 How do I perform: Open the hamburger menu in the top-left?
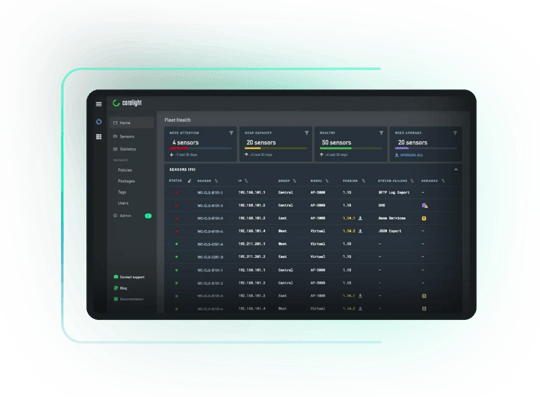(x=99, y=104)
